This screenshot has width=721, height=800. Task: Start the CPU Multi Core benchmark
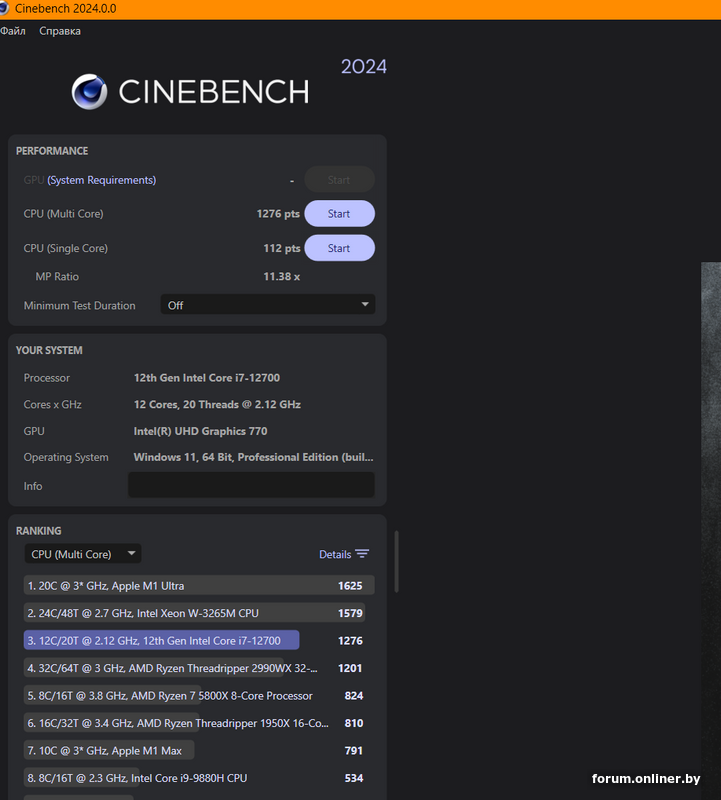339,214
